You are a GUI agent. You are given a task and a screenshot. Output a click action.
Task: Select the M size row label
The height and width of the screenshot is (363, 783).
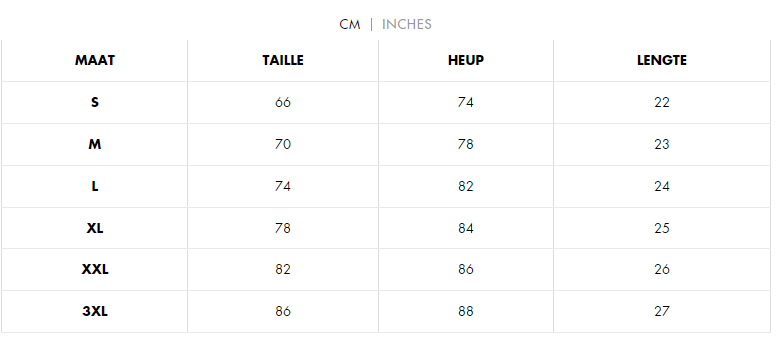(x=95, y=144)
